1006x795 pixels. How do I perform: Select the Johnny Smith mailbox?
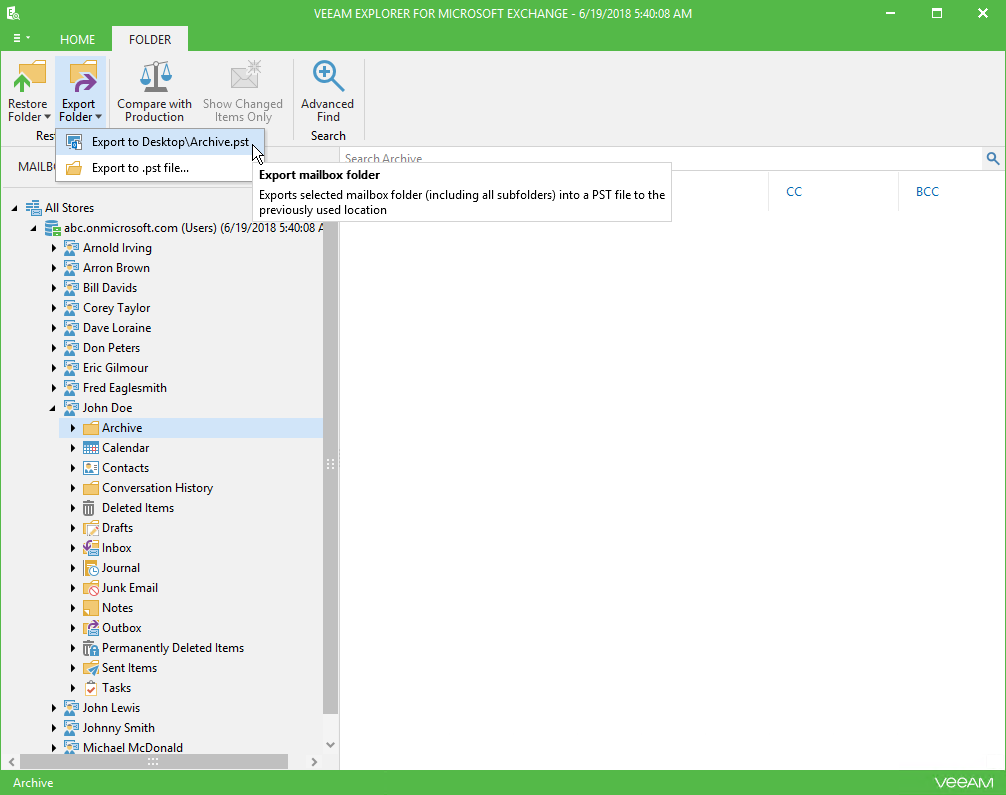[x=119, y=728]
